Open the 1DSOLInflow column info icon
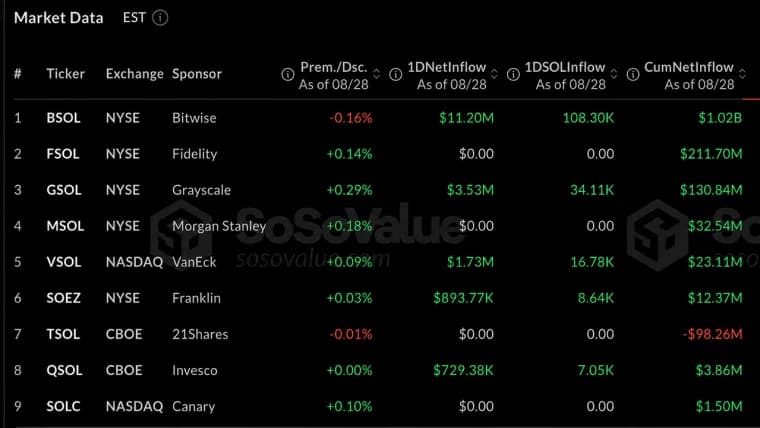The height and width of the screenshot is (428, 760). tap(513, 74)
